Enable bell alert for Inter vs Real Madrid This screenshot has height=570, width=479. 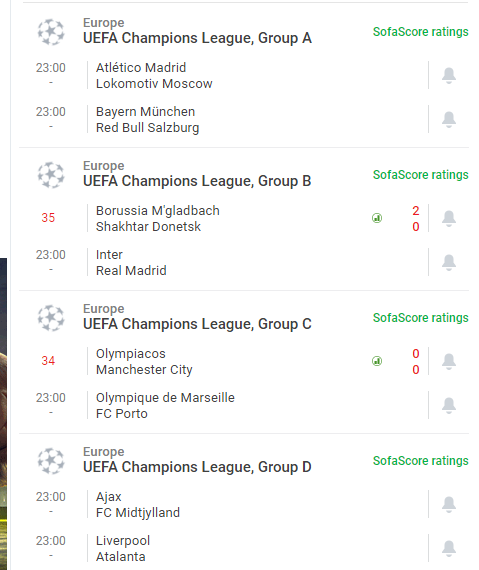pos(449,262)
